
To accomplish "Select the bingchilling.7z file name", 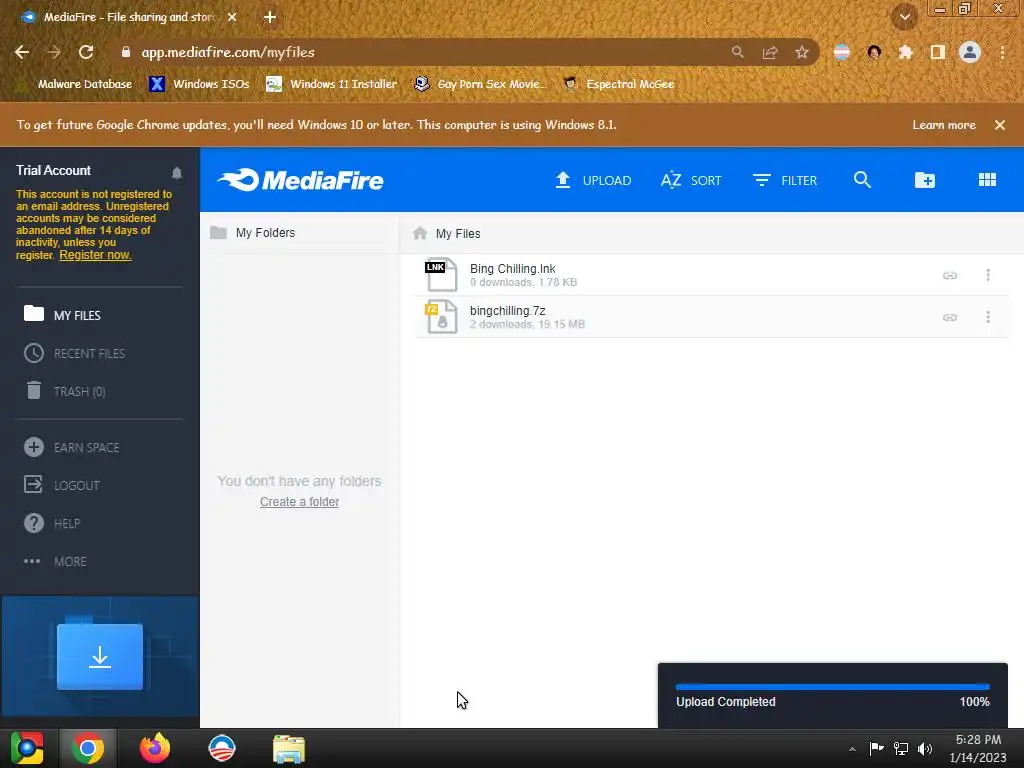I will [507, 311].
